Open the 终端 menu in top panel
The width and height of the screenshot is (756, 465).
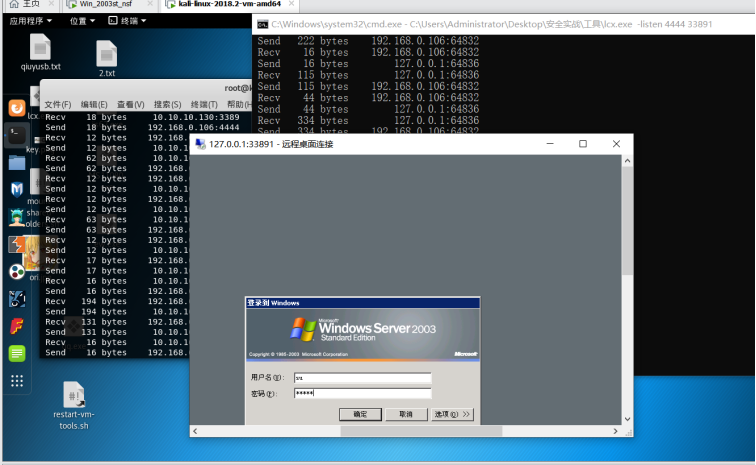coord(127,21)
